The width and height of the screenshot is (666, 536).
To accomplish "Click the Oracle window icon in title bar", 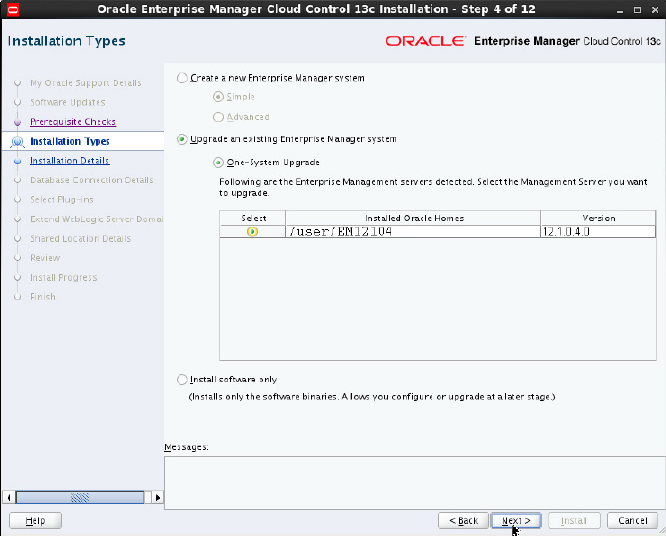I will (x=13, y=9).
